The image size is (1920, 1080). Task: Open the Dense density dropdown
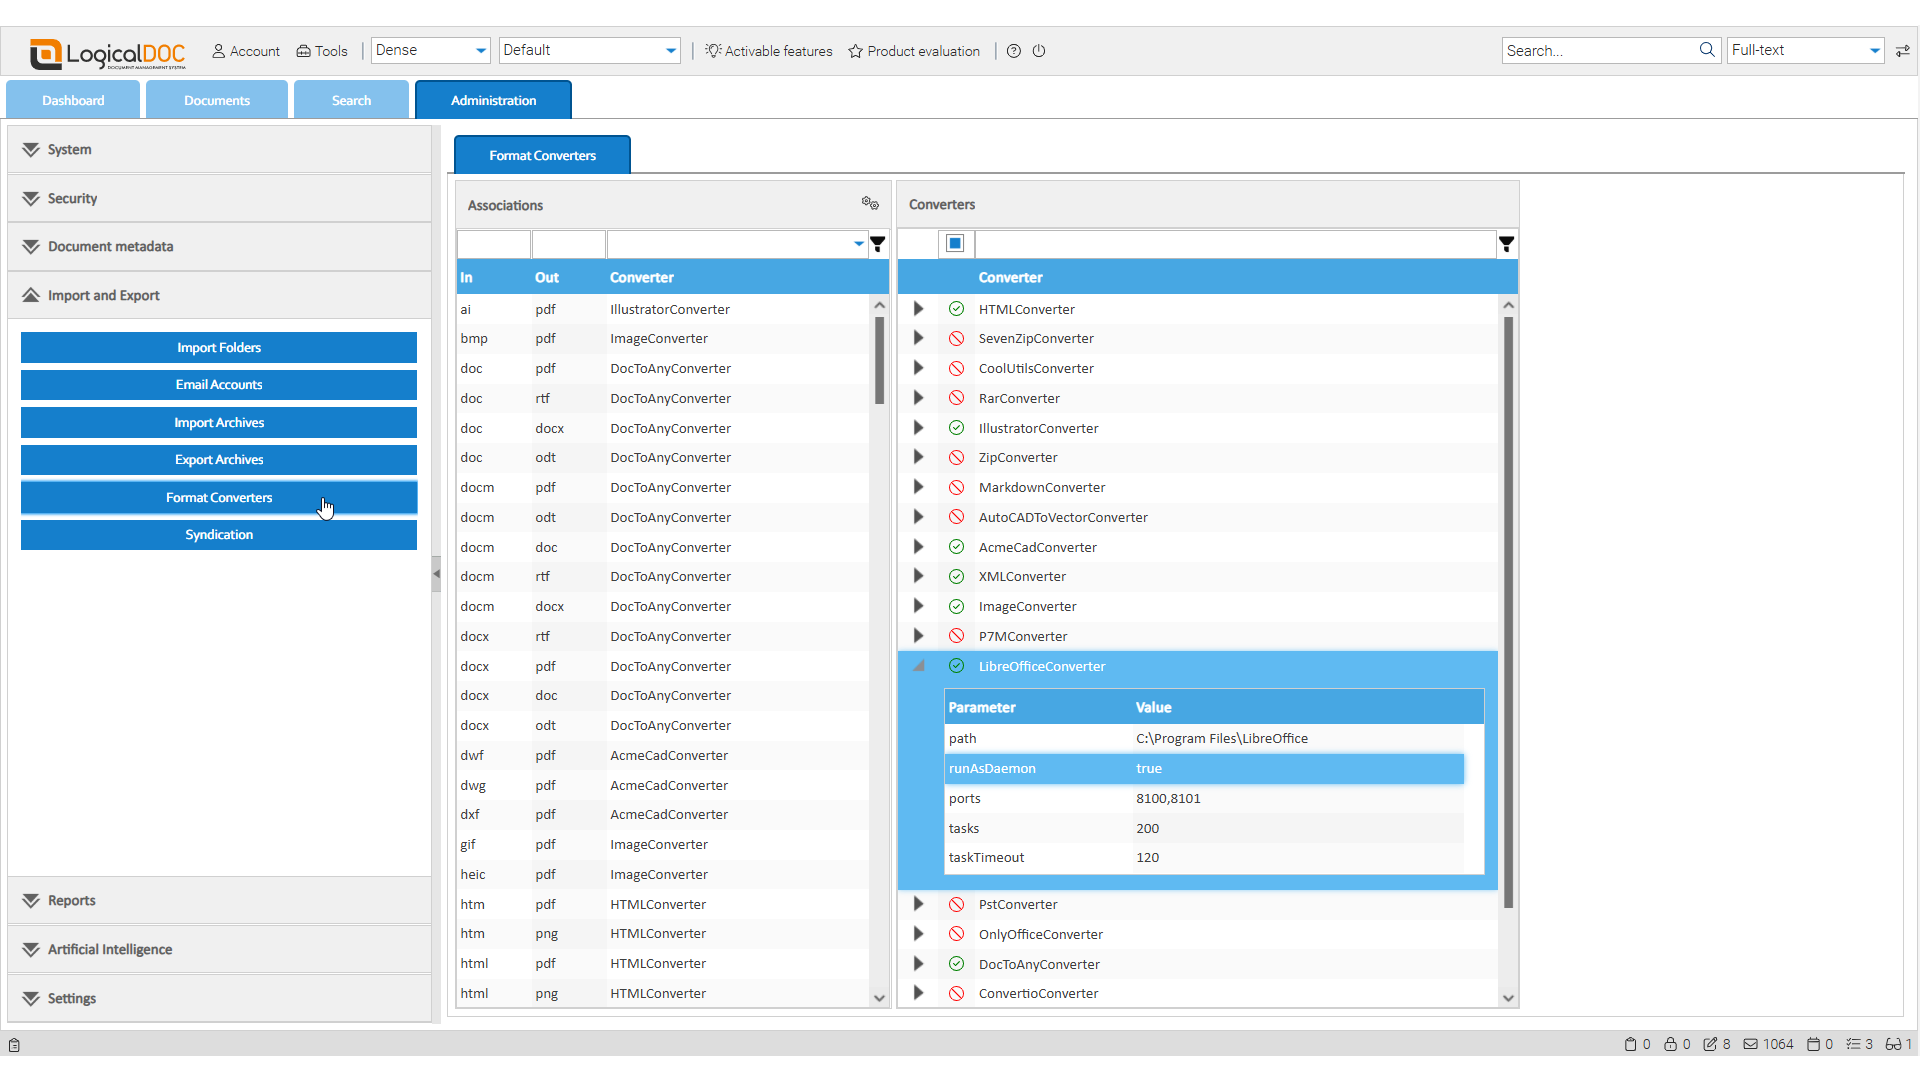(430, 51)
